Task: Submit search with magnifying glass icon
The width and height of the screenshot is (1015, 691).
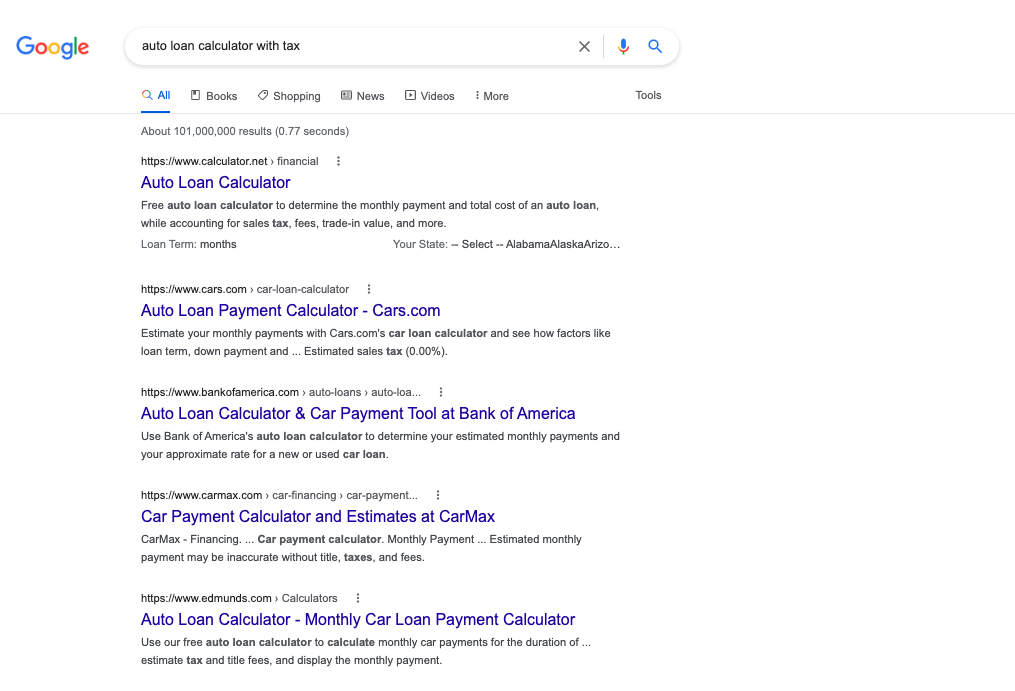Action: 655,47
